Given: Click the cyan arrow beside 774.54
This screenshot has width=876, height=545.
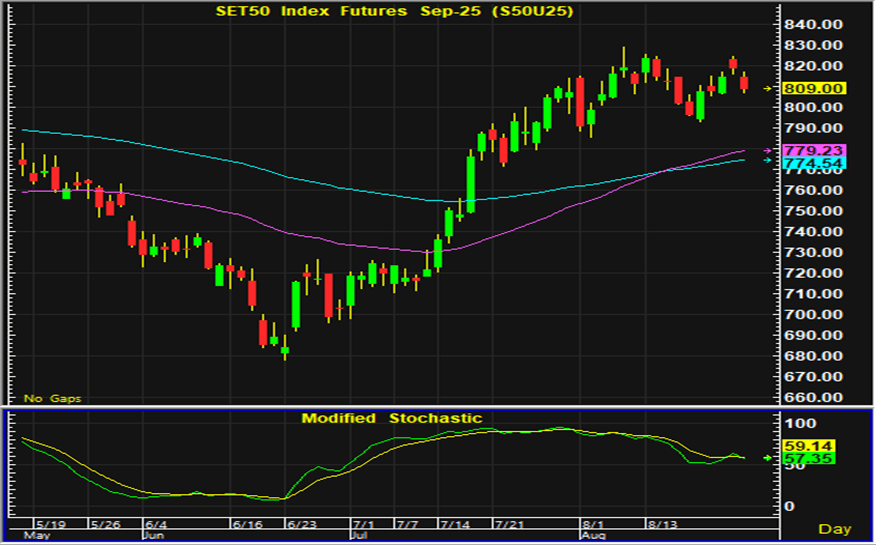Looking at the screenshot, I should (767, 161).
